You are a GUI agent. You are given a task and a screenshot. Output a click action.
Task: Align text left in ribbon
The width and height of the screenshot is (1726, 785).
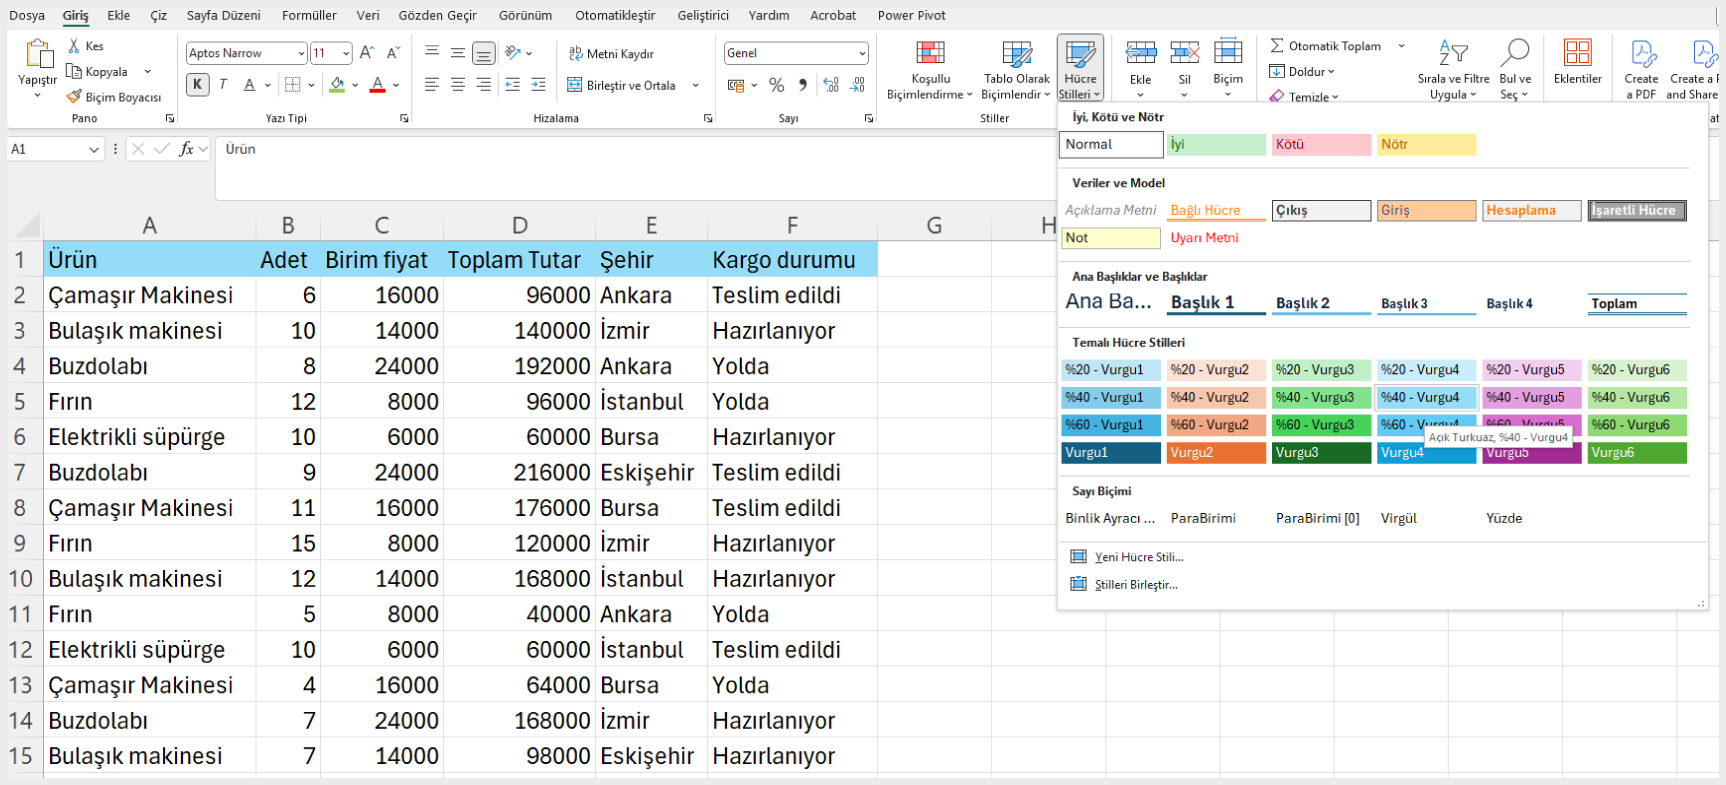(432, 85)
